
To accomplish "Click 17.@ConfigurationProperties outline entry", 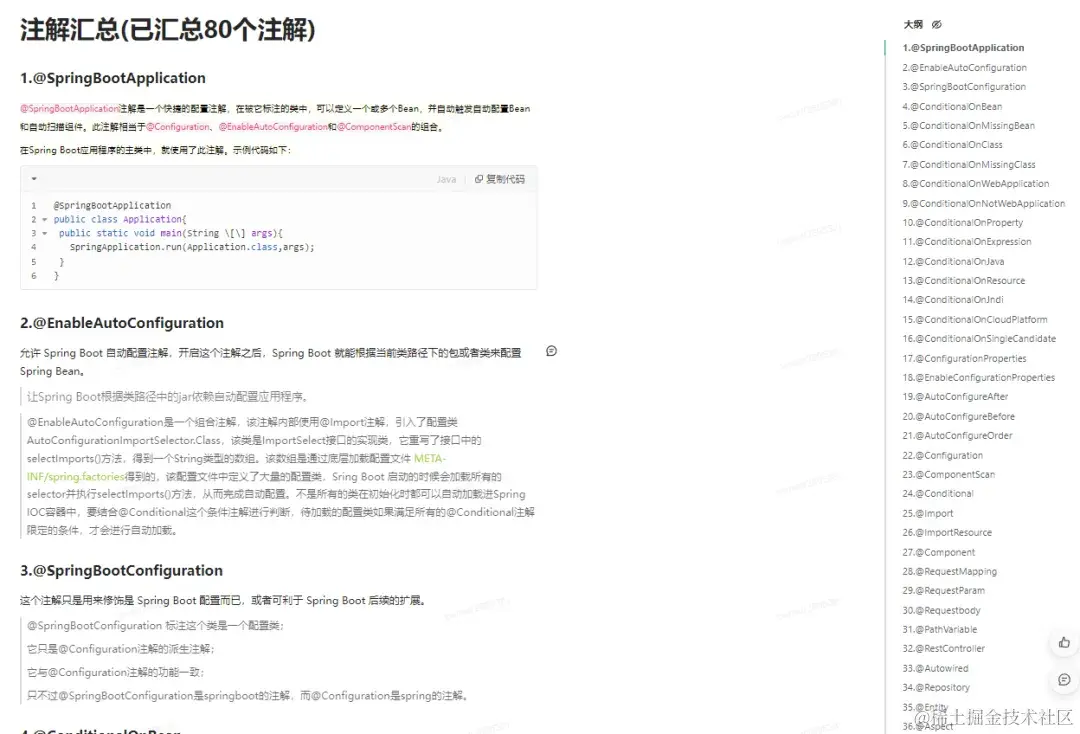I will pyautogui.click(x=964, y=359).
